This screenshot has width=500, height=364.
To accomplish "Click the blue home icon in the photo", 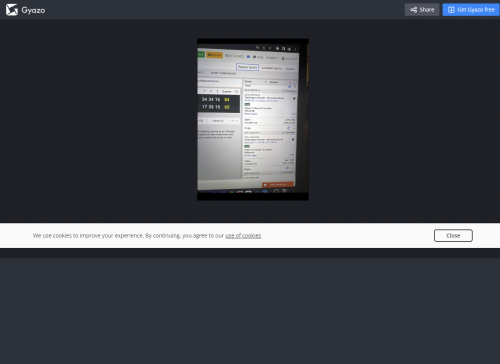I will (248, 56).
